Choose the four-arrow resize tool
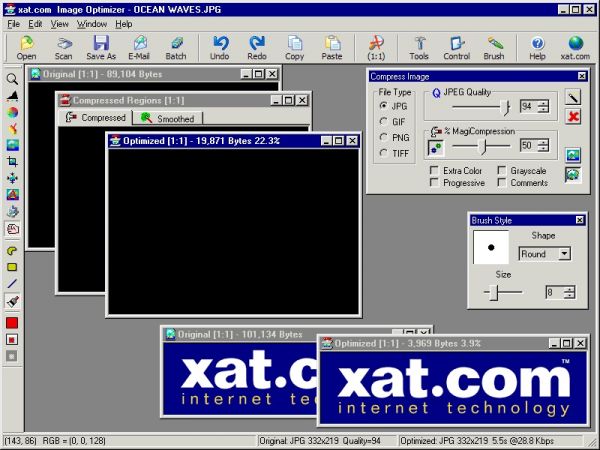The height and width of the screenshot is (450, 600). coord(12,178)
